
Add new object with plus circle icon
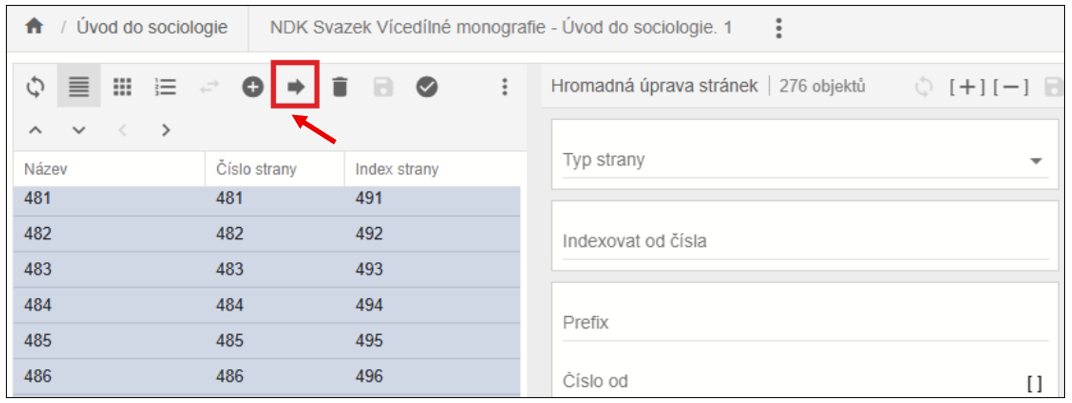pyautogui.click(x=253, y=88)
